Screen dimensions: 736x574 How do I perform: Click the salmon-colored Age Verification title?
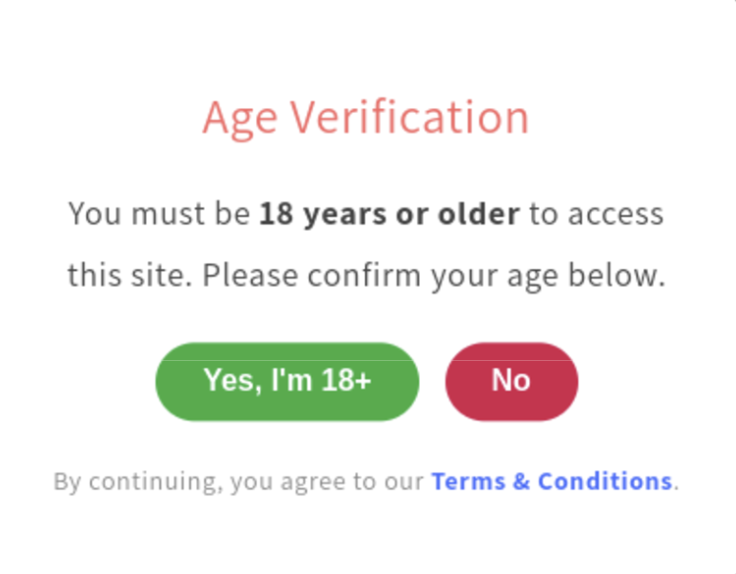pyautogui.click(x=365, y=117)
